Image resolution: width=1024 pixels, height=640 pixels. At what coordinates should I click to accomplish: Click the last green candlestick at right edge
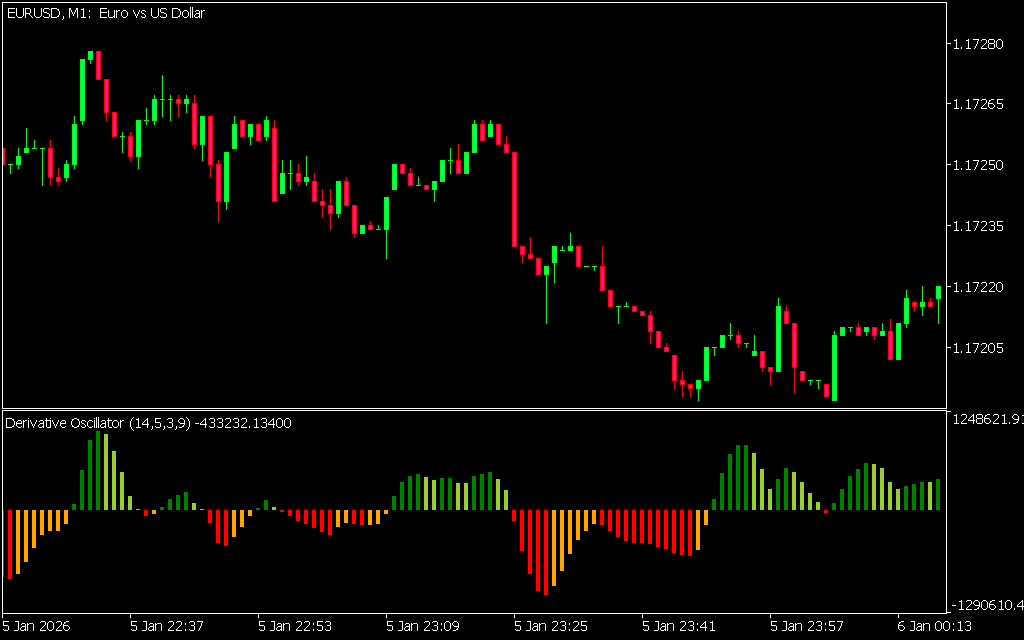pos(938,292)
